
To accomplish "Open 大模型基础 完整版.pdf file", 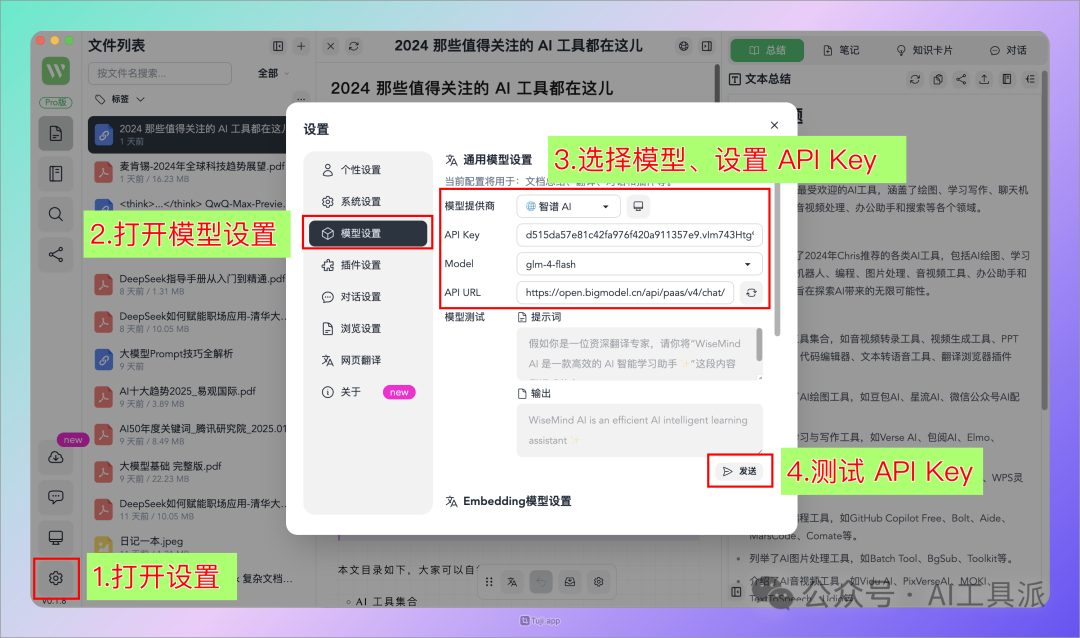I will coord(191,471).
